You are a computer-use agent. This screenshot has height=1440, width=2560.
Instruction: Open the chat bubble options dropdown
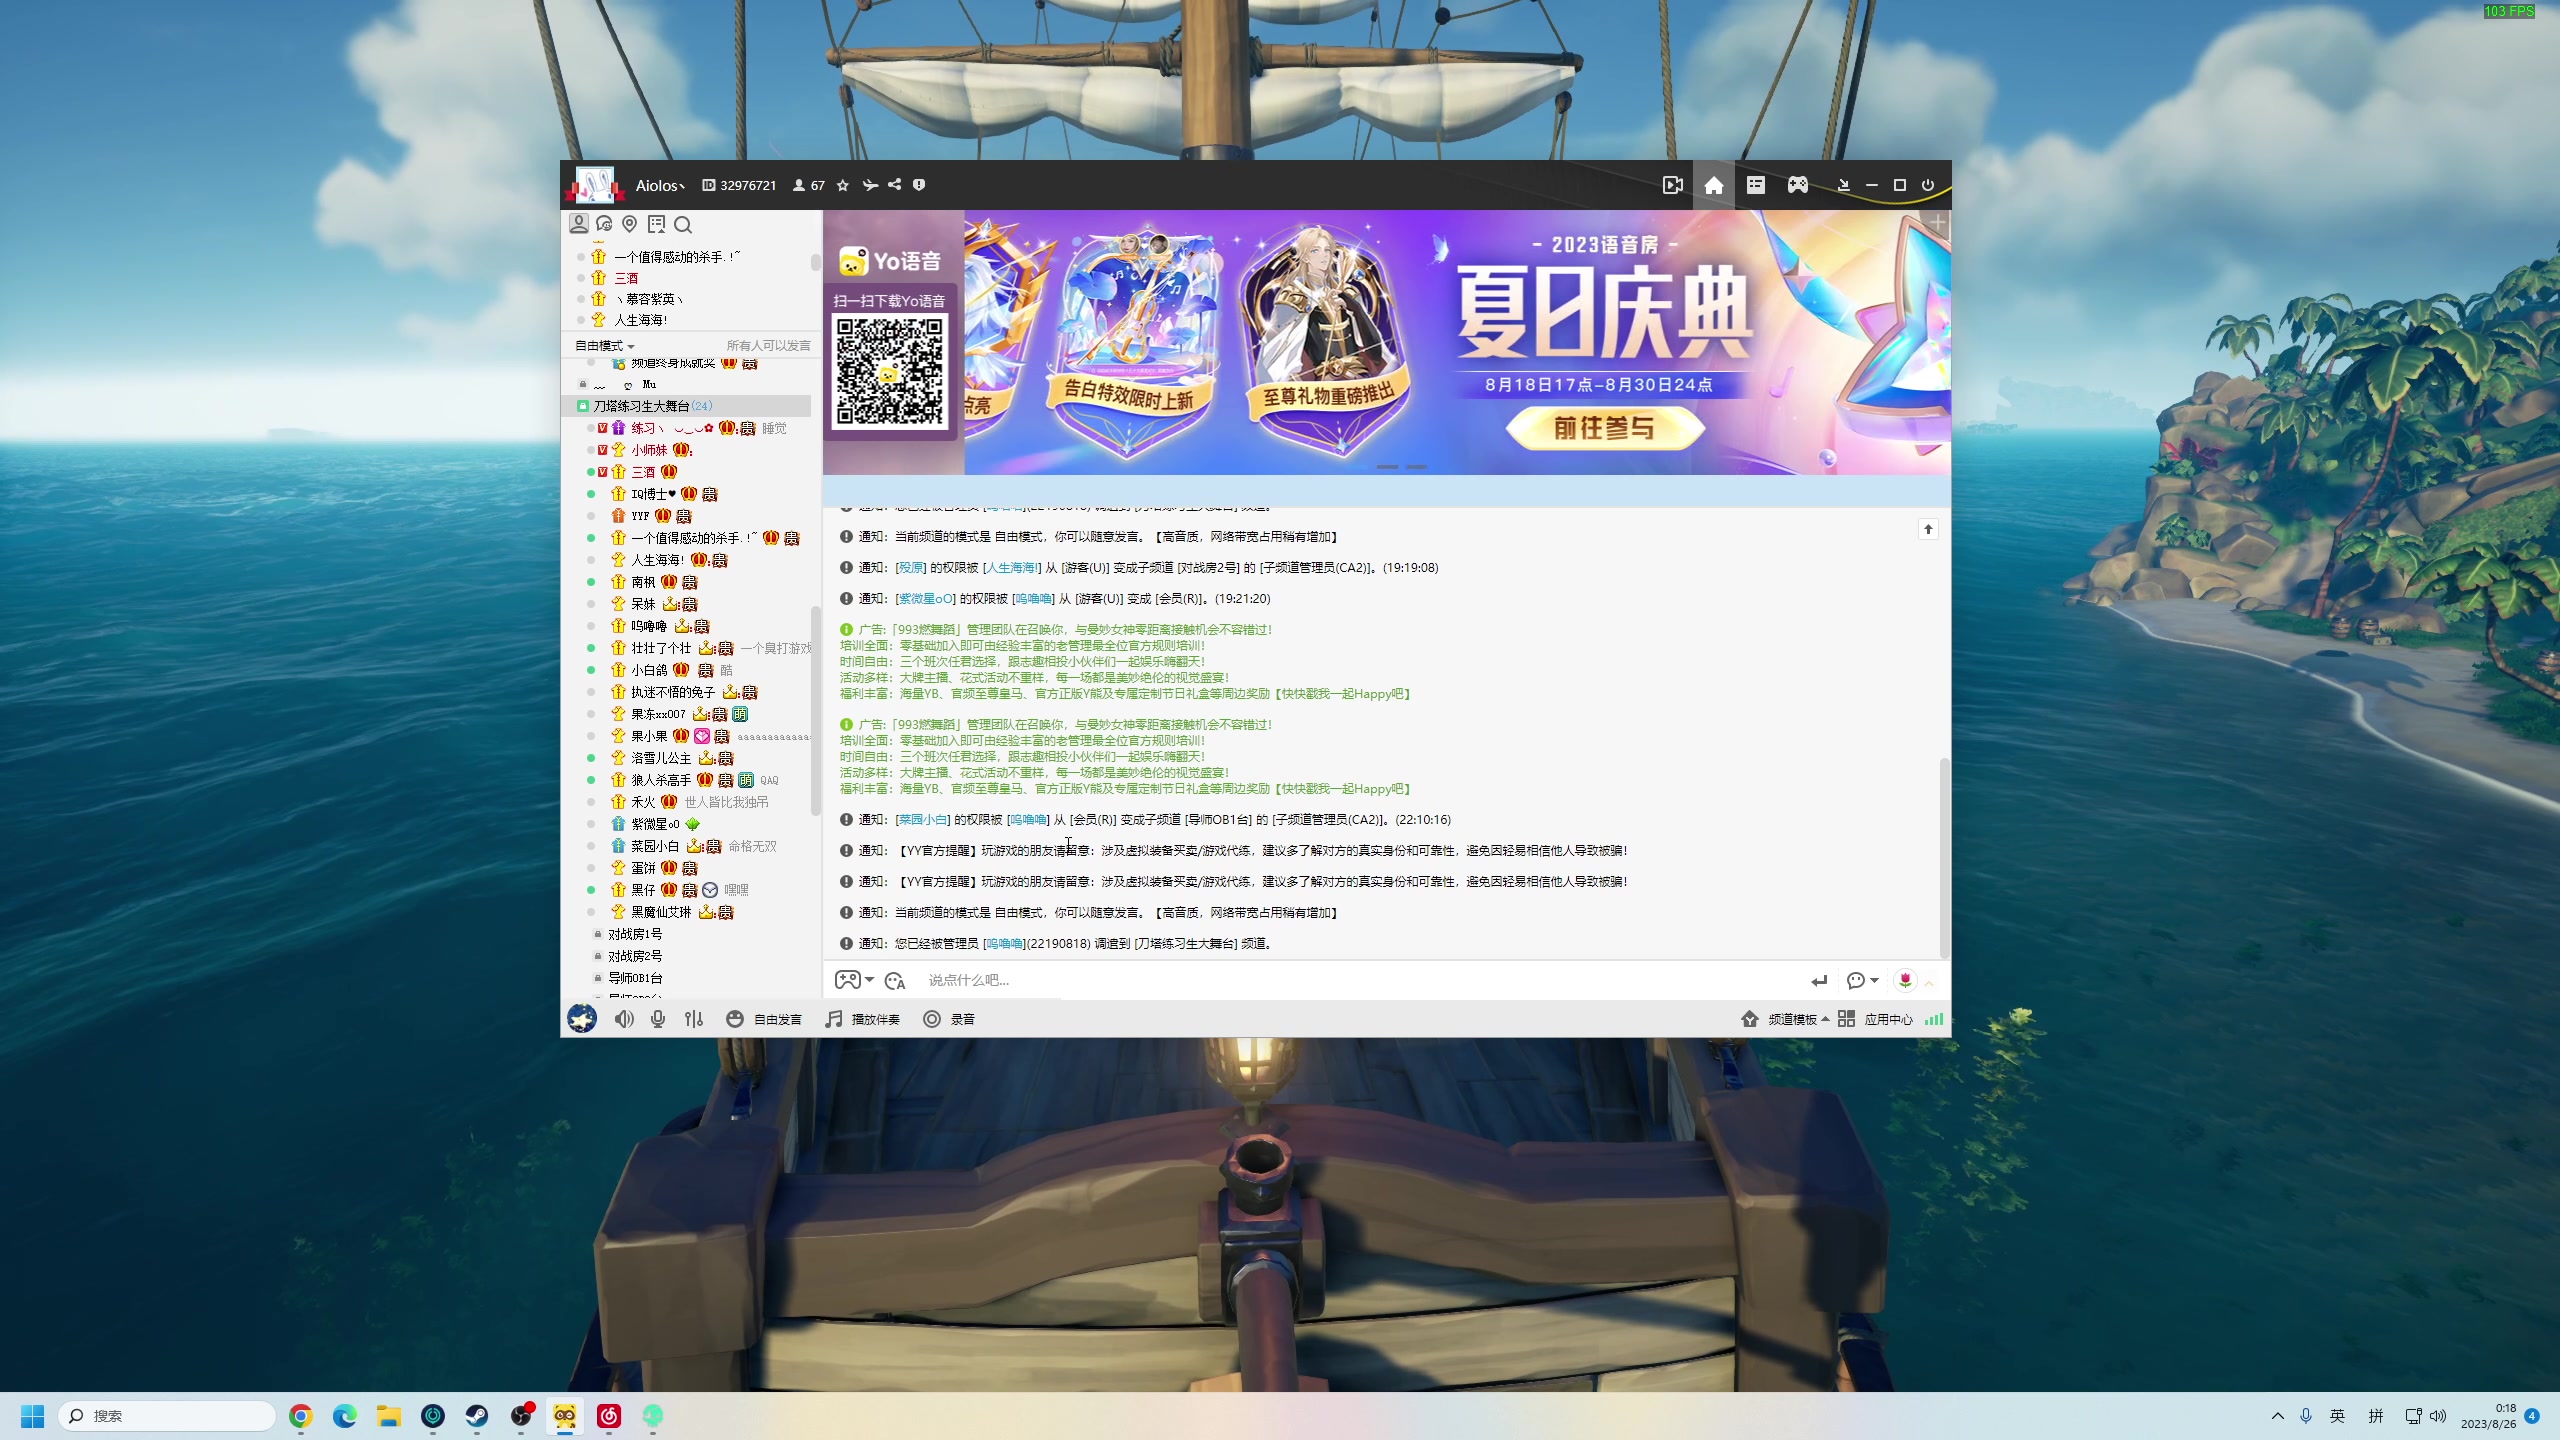tap(1862, 981)
